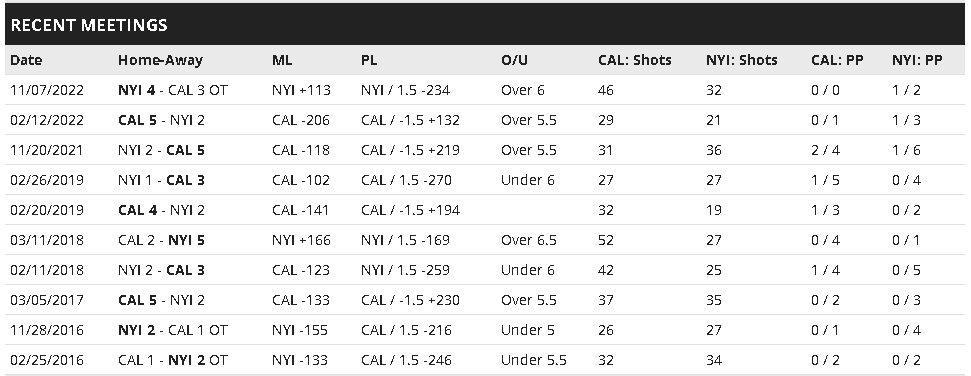Open the NYI 2 - CAL 1 OT matchup
Image resolution: width=971 pixels, height=376 pixels.
coord(173,330)
